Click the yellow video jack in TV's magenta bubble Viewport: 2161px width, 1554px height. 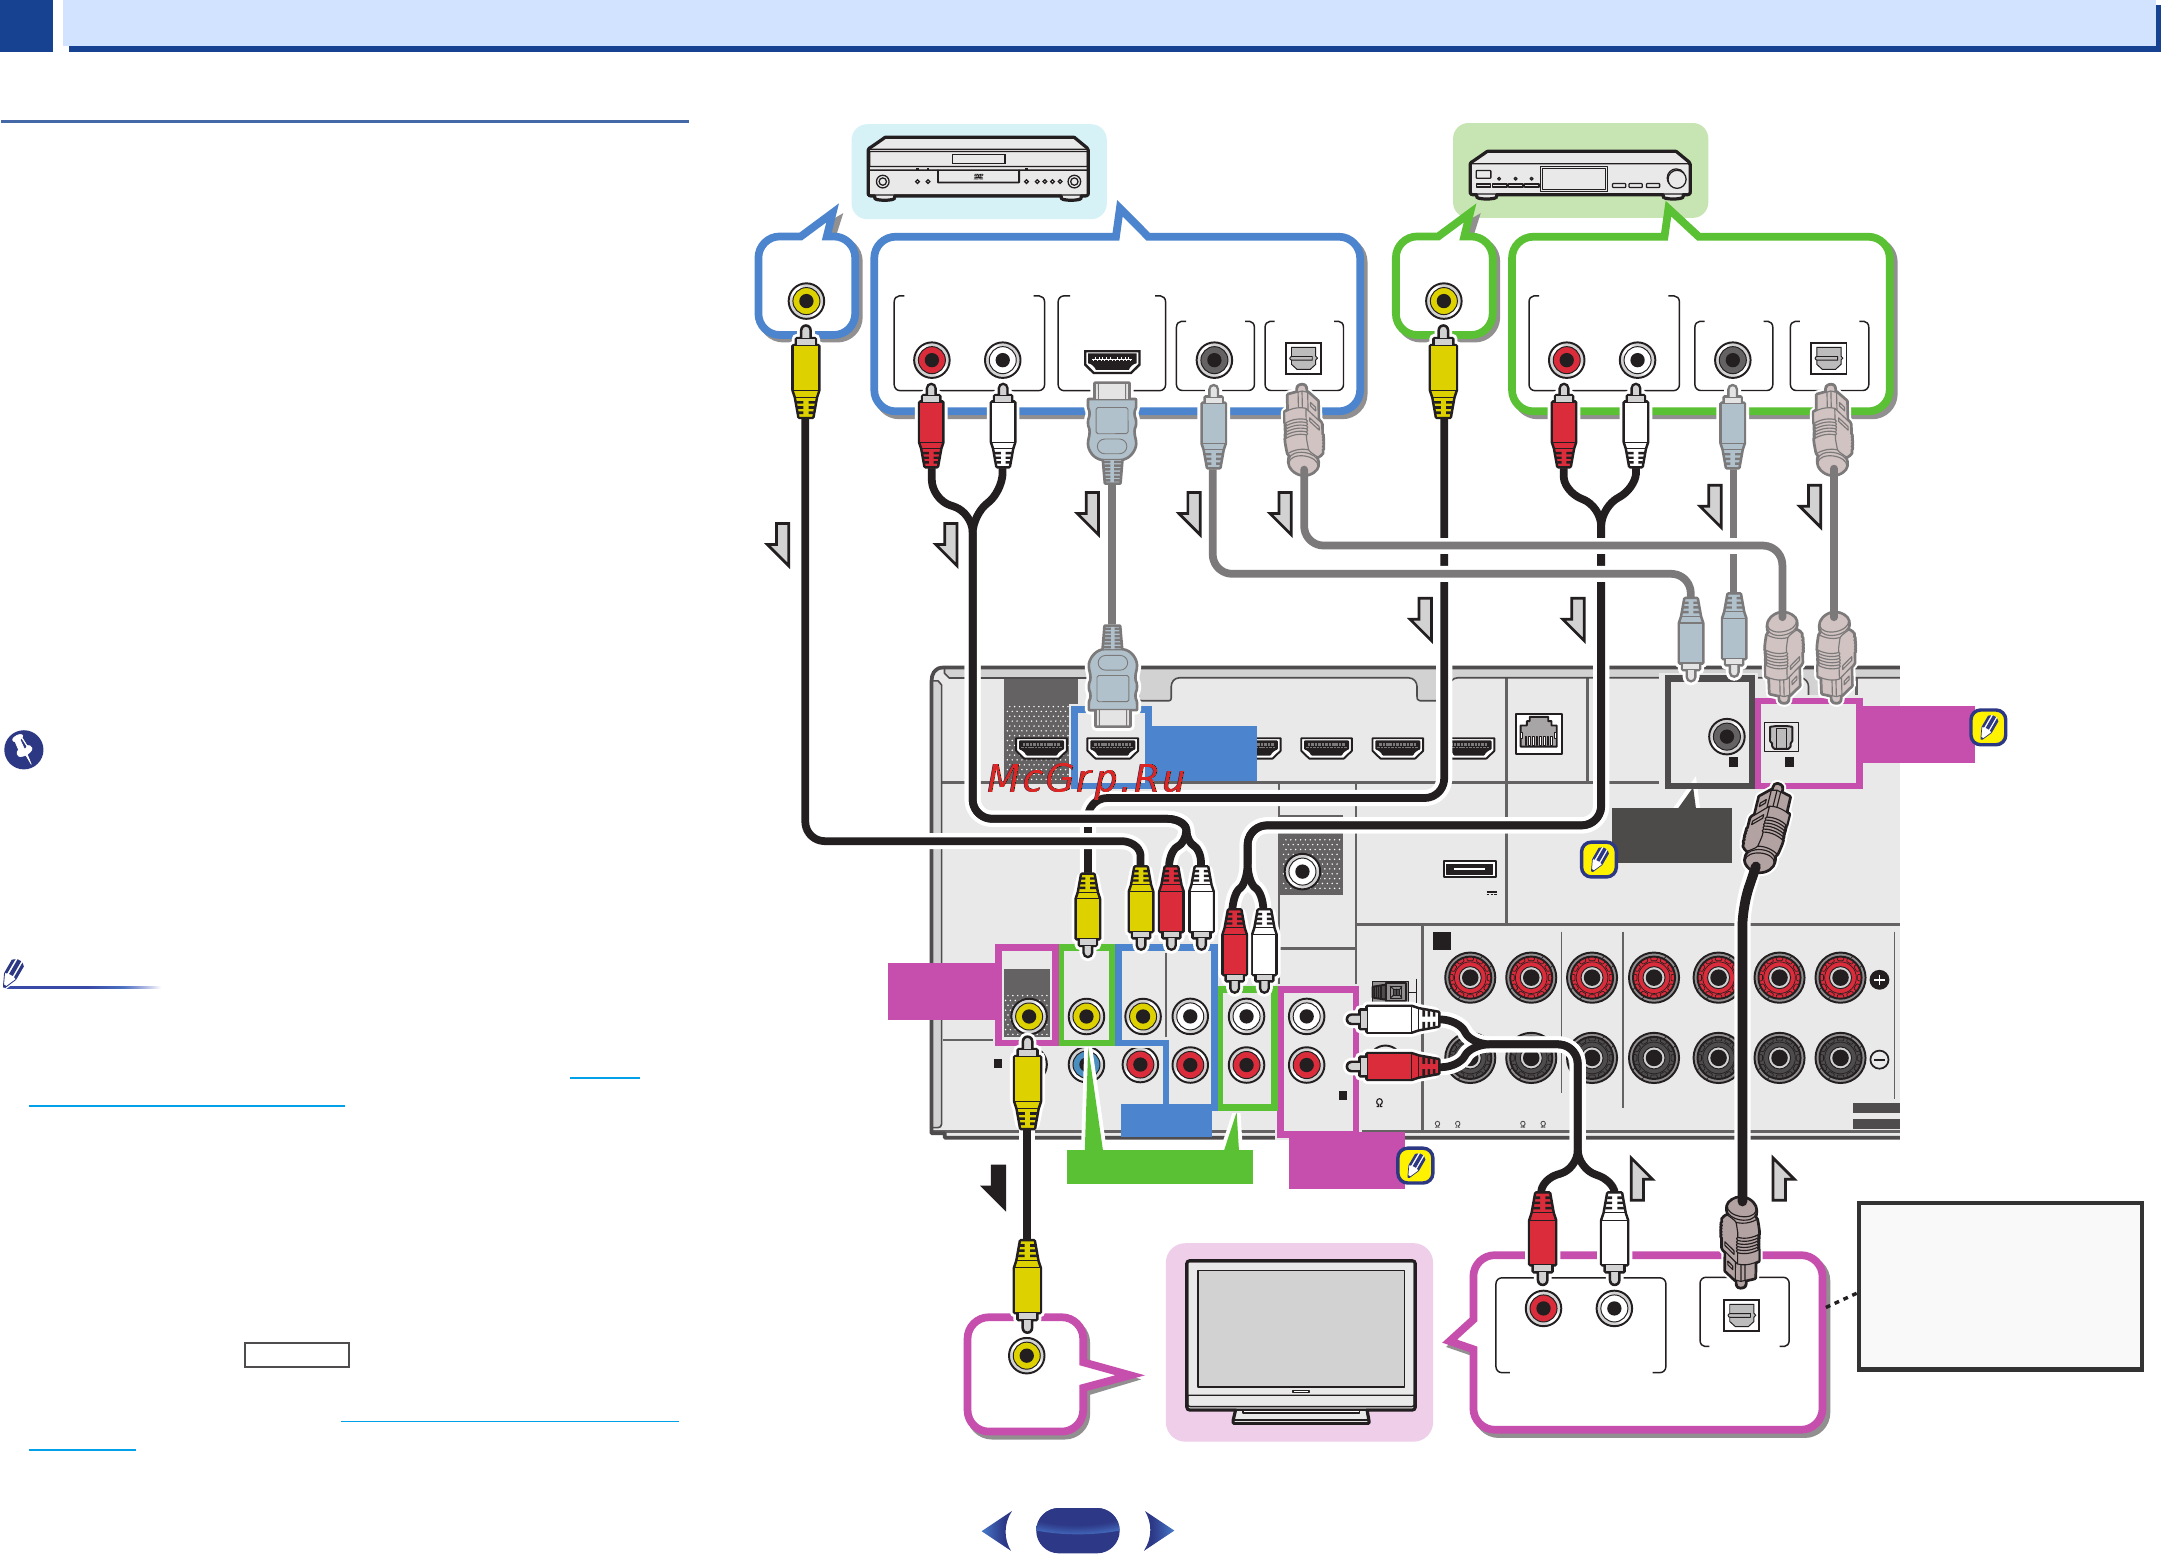[x=1027, y=1355]
